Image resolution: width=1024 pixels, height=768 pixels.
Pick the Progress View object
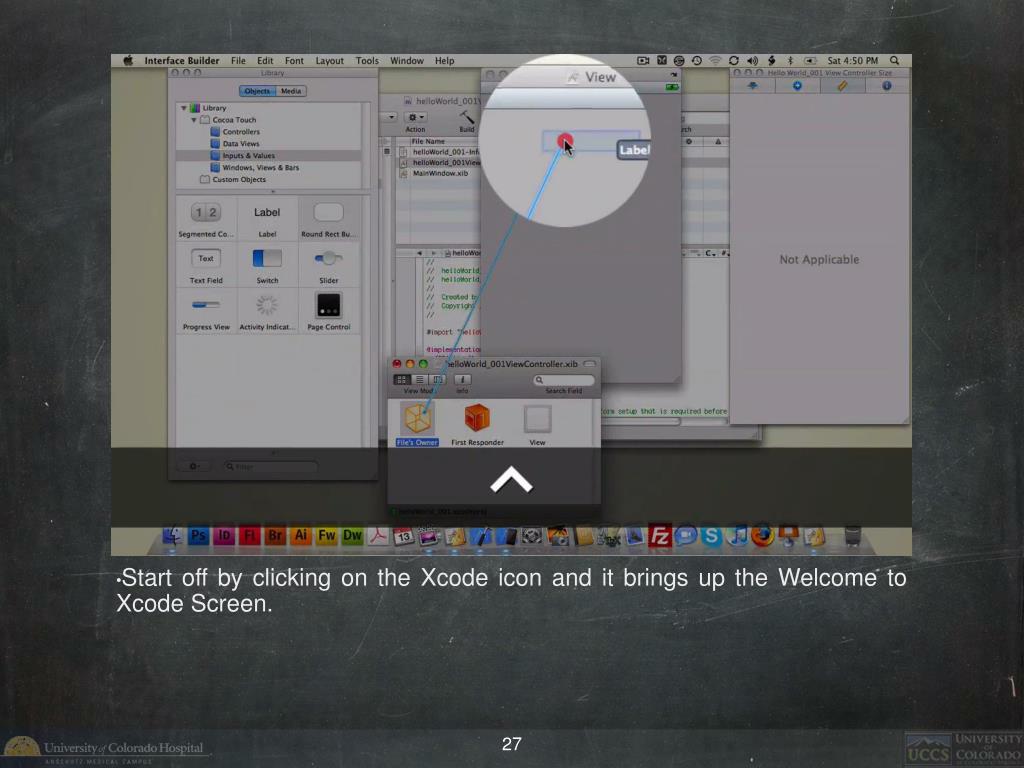(206, 312)
